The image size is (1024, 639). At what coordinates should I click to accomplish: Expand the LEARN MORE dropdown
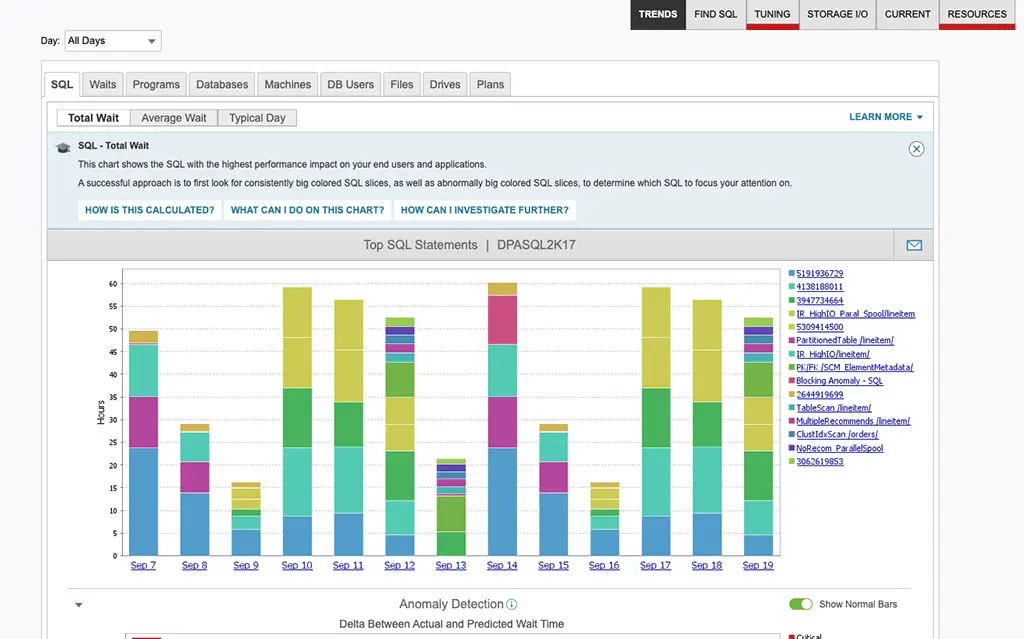pos(886,116)
